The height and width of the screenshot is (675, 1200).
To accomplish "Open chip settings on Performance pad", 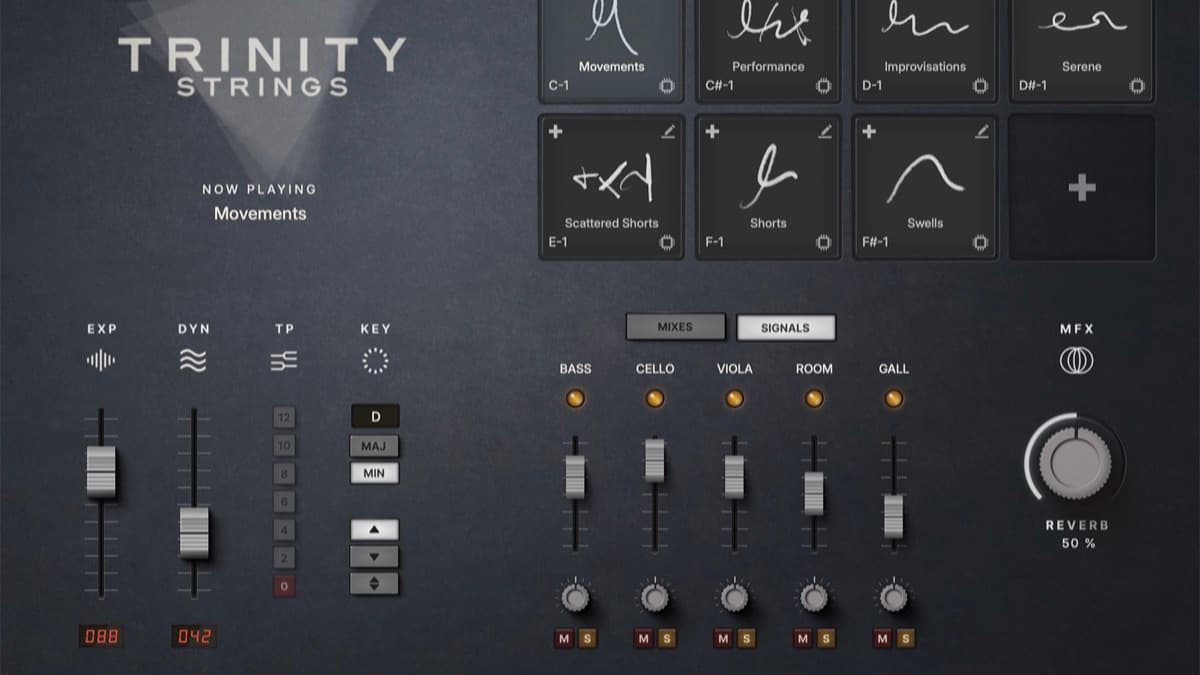I will [x=824, y=86].
